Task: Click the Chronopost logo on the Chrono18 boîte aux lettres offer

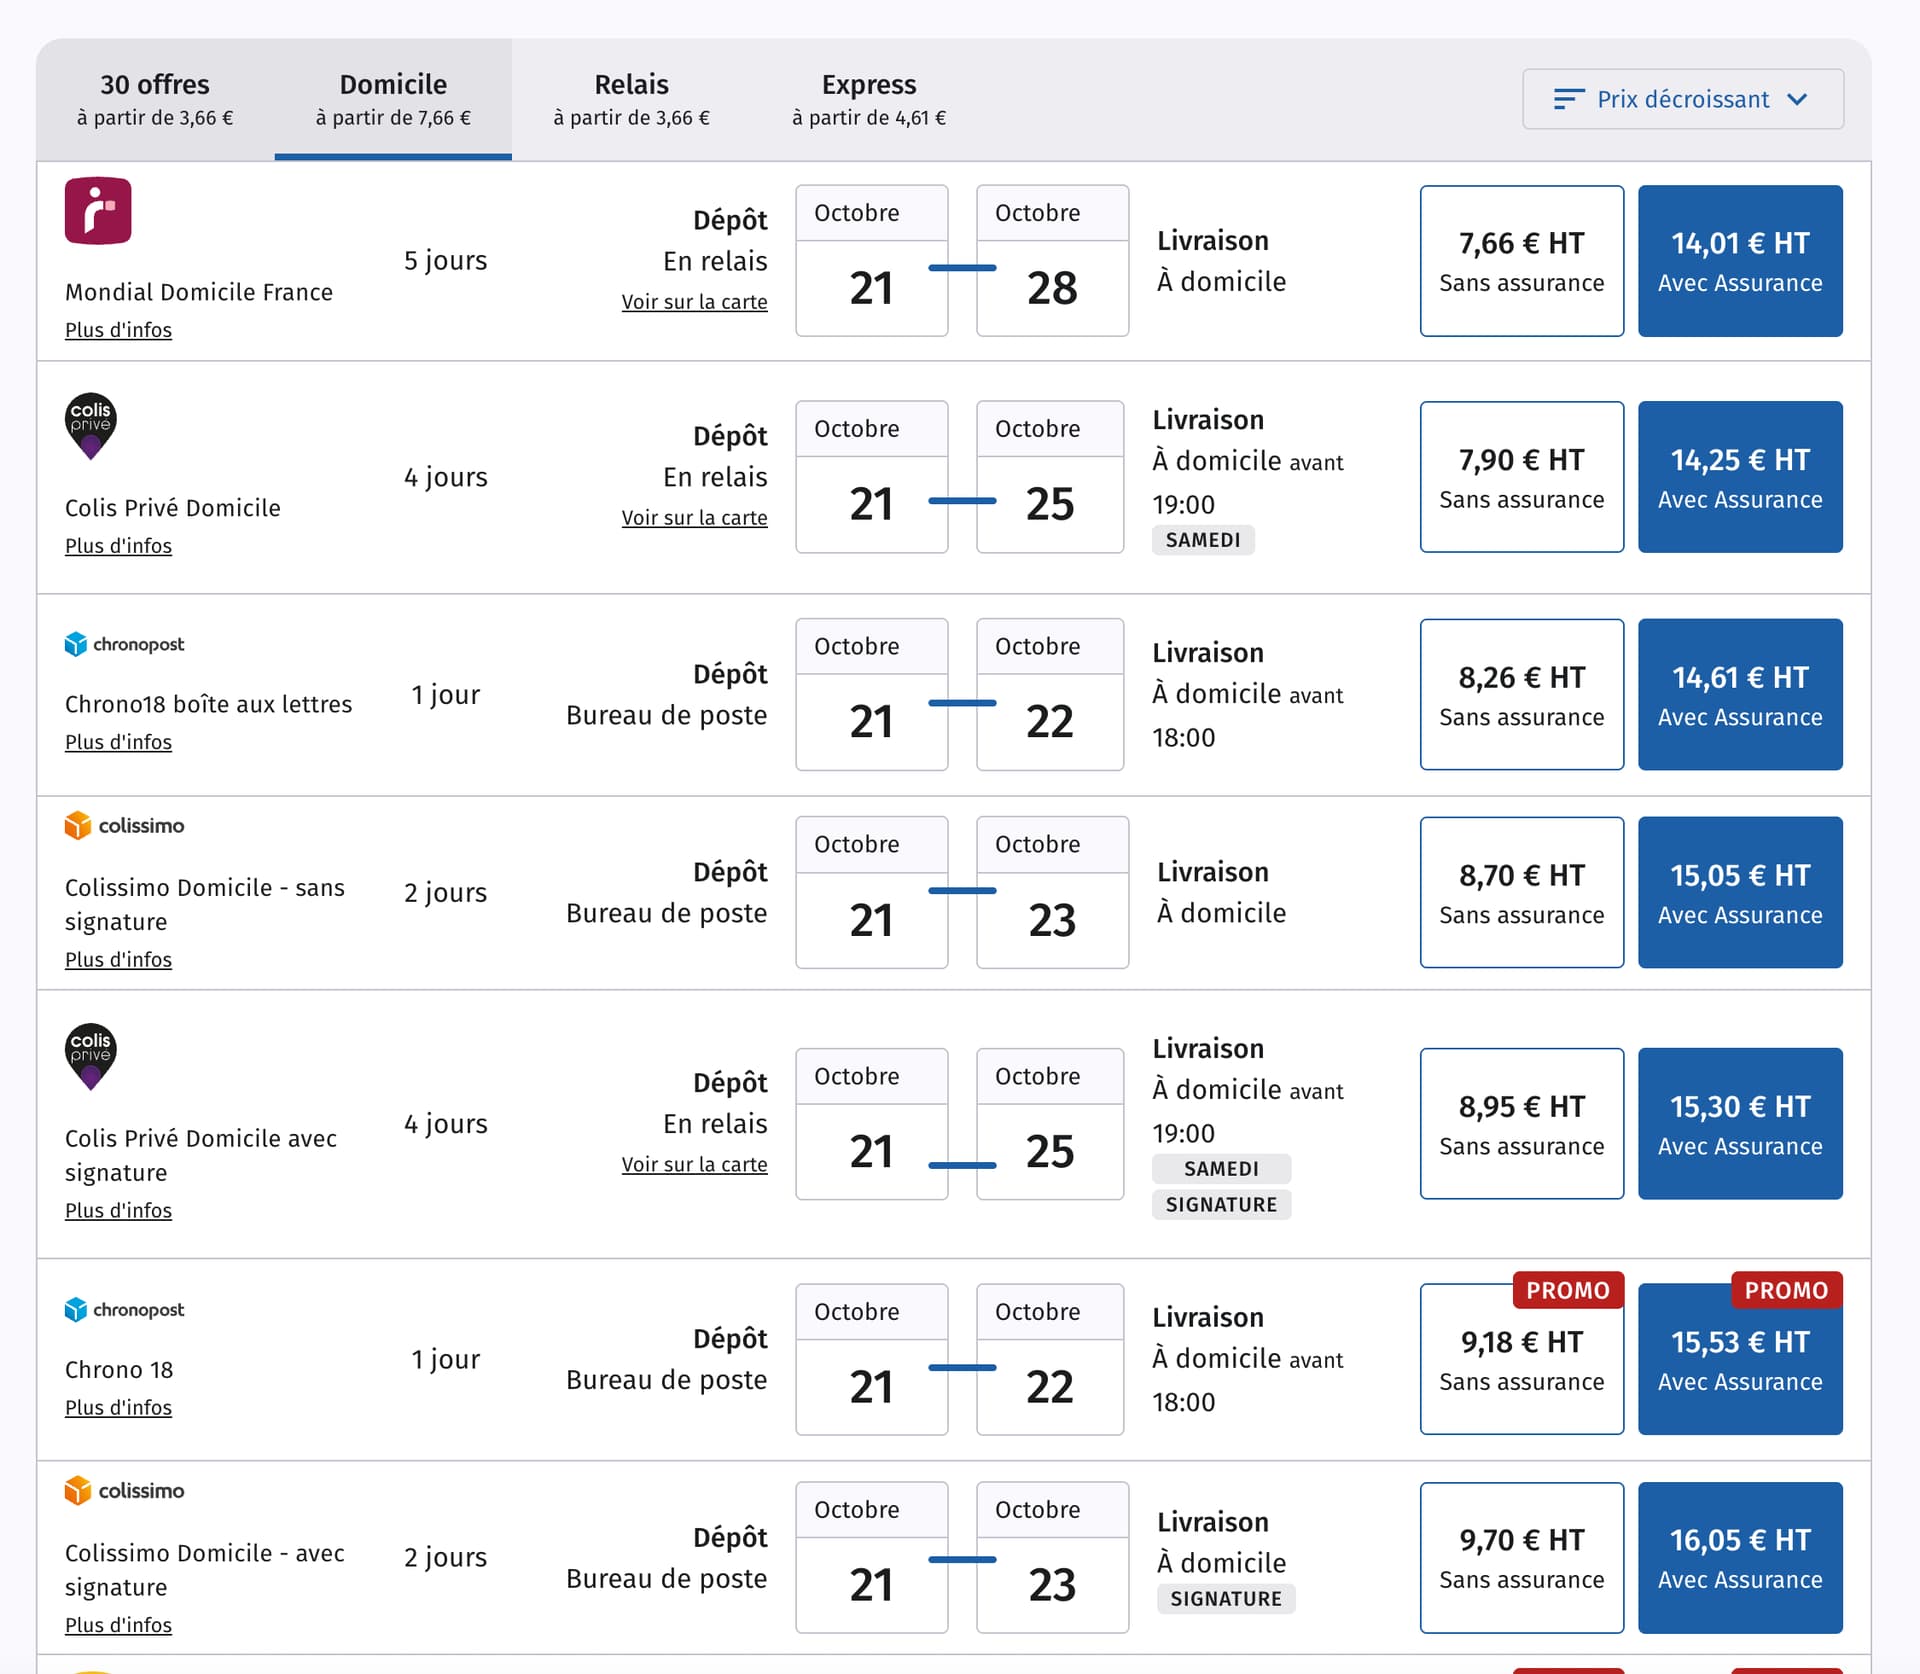Action: click(125, 645)
